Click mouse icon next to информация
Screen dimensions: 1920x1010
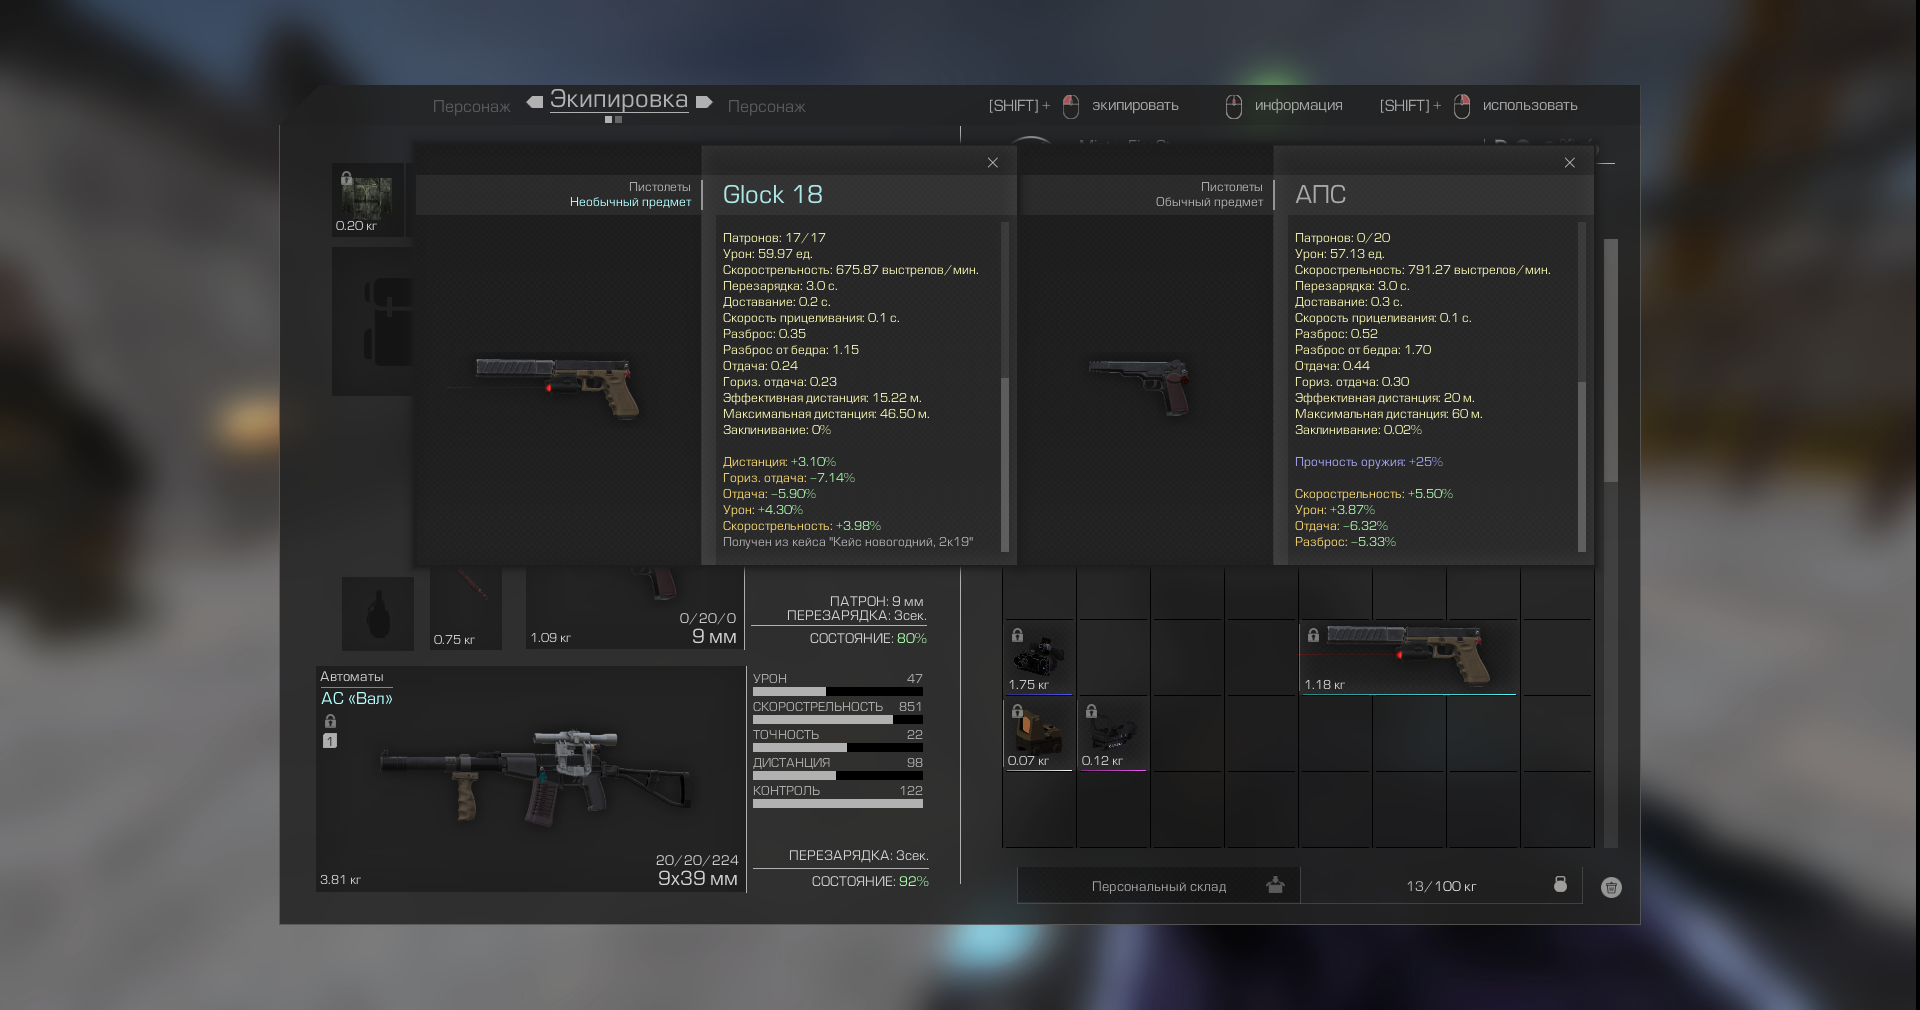[x=1234, y=106]
